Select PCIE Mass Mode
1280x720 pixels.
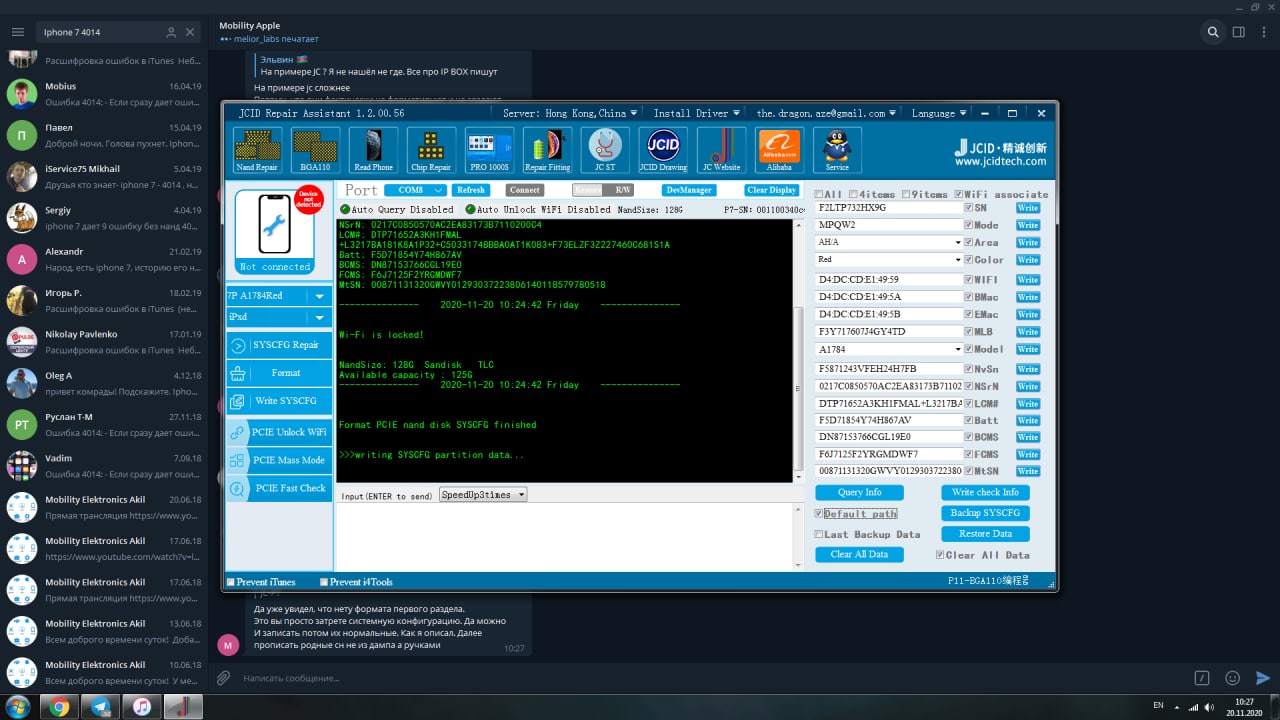pyautogui.click(x=279, y=460)
